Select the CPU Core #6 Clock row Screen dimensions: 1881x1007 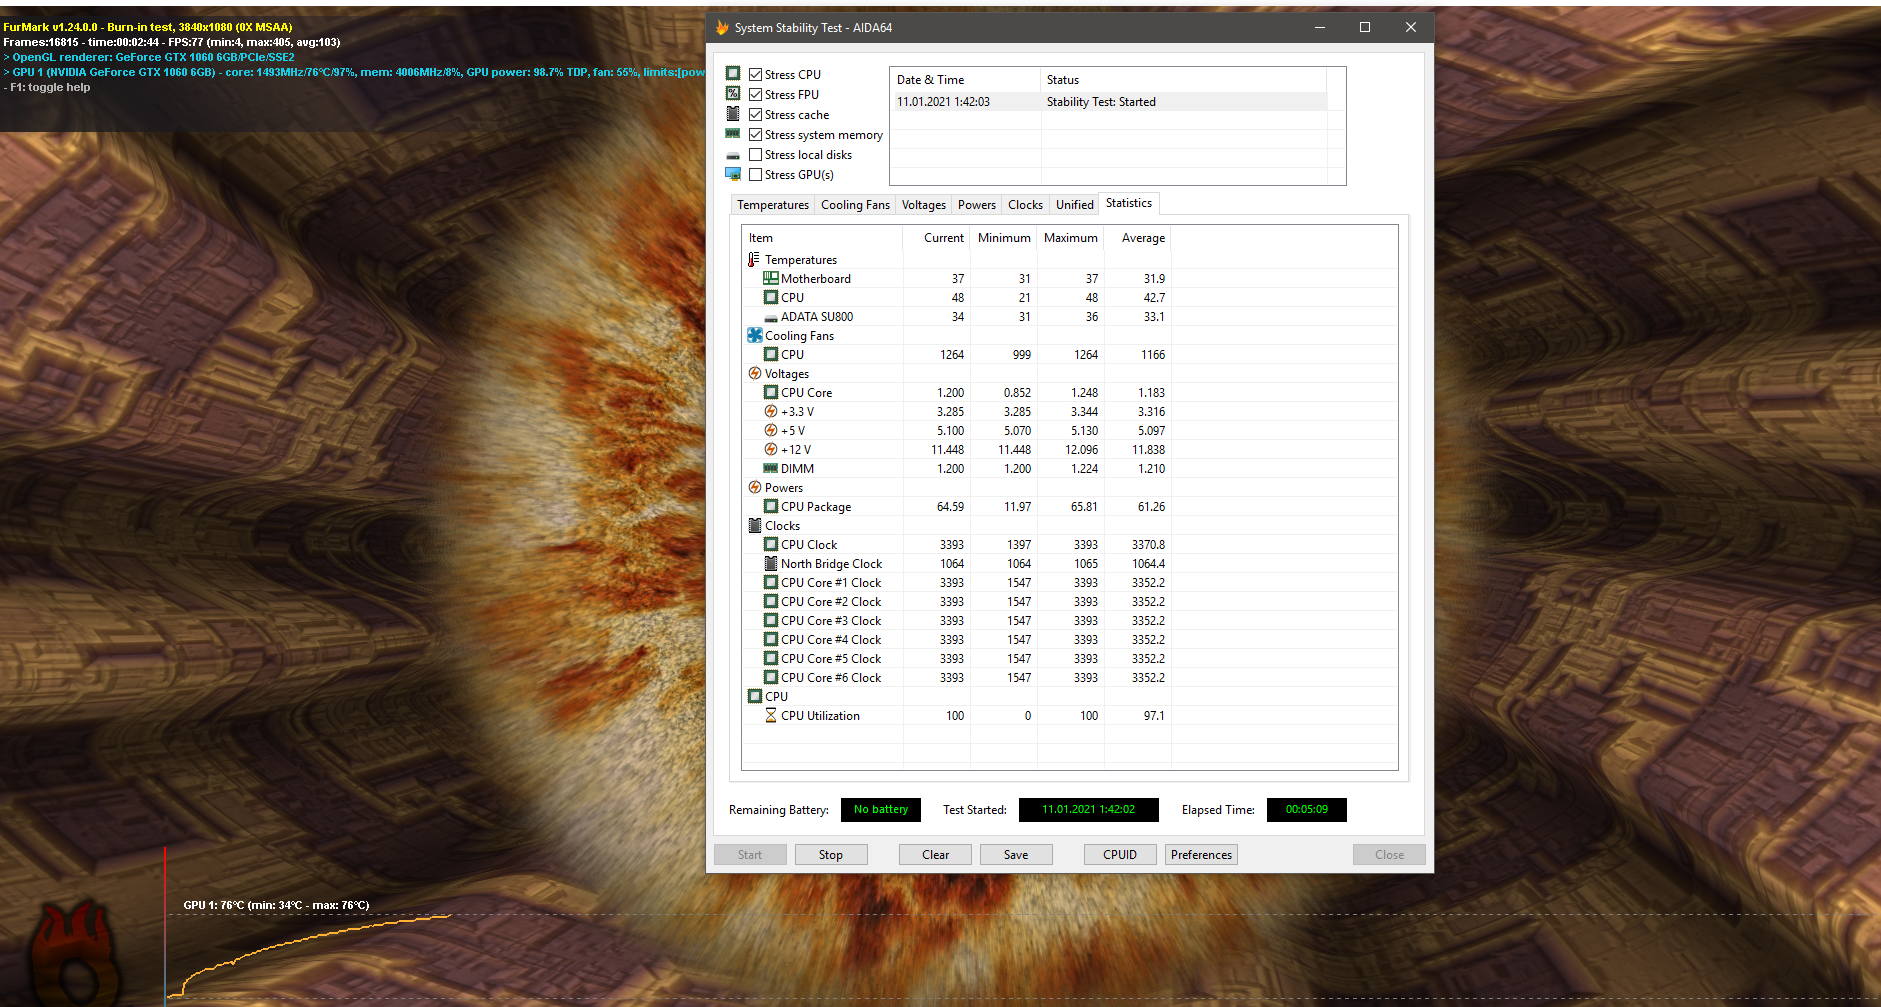tap(1070, 677)
